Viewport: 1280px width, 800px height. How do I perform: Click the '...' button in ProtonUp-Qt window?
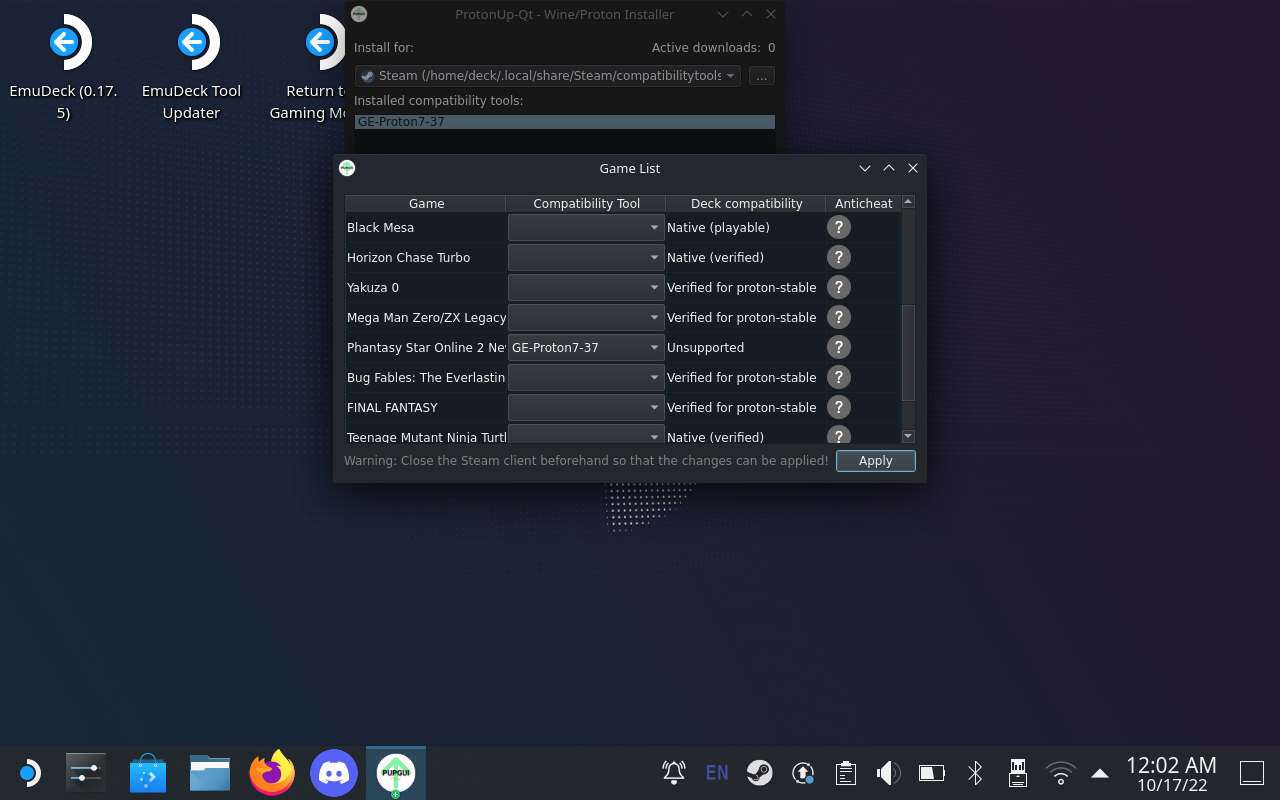click(x=762, y=76)
